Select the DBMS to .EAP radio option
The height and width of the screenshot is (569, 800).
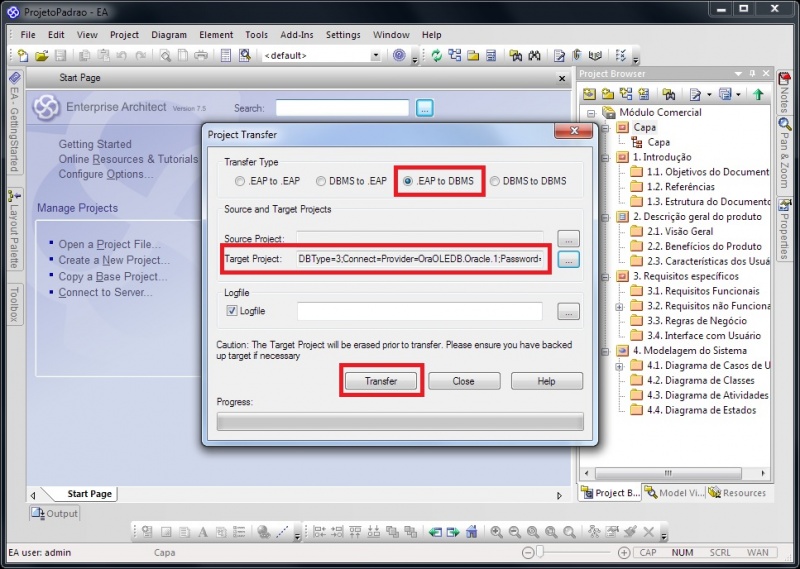coord(321,181)
